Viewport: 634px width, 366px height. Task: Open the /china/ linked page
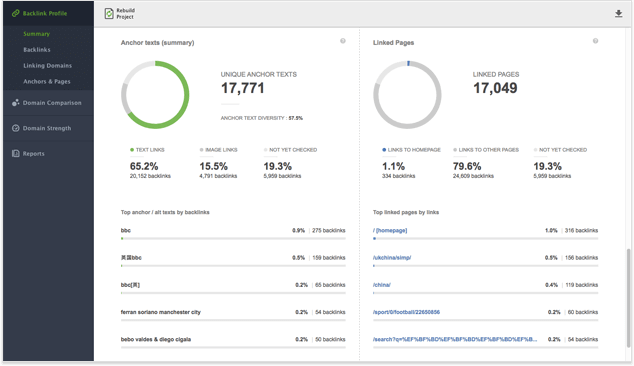coord(382,285)
